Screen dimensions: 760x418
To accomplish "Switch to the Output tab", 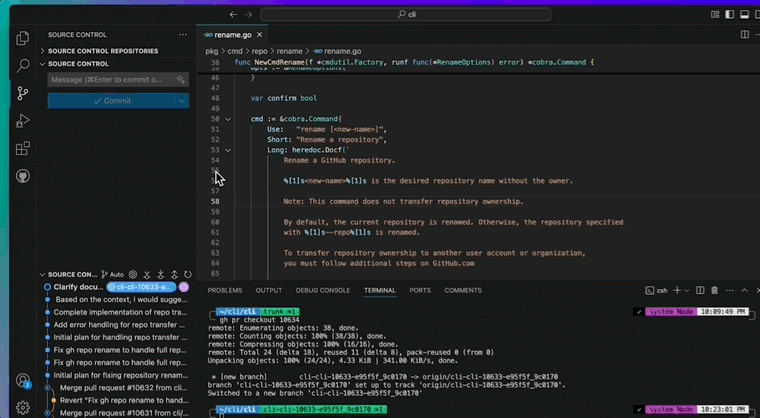I will (269, 290).
